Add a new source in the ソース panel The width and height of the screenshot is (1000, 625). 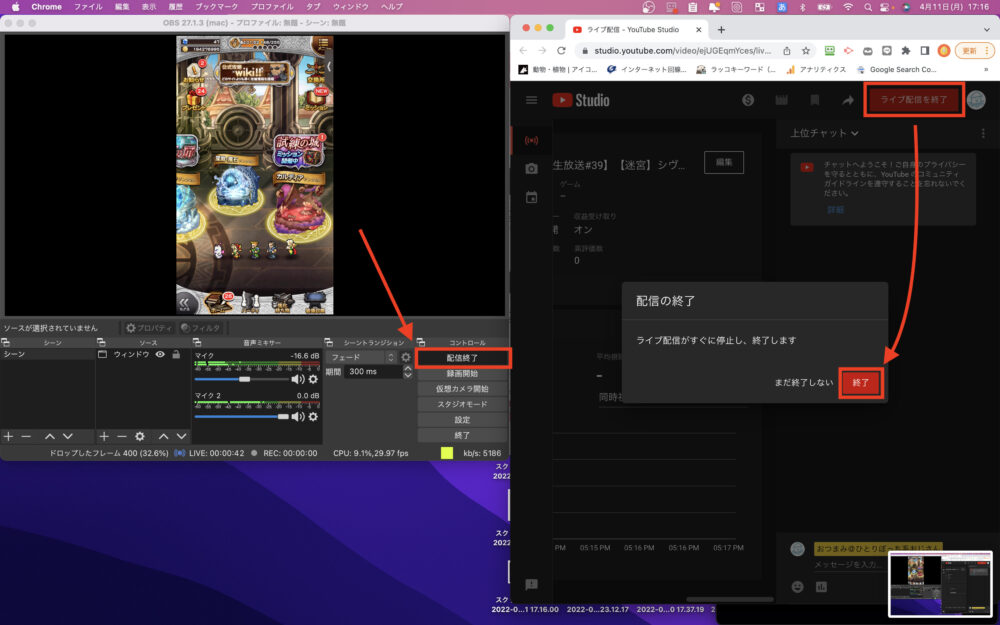pyautogui.click(x=104, y=436)
